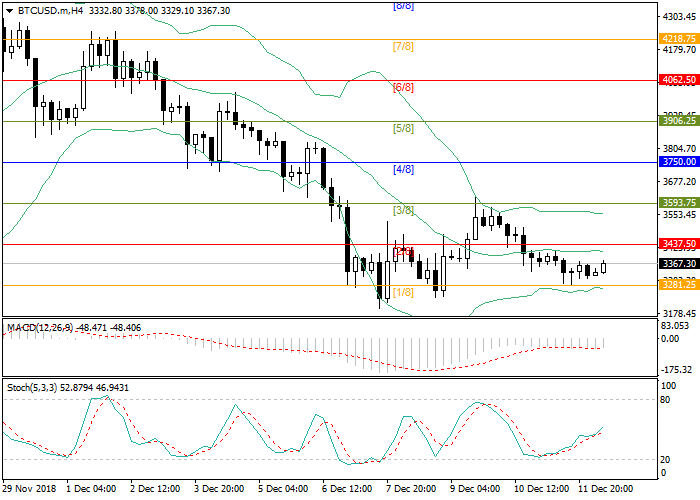Click the Stochastic 80 level label
Screen dimensions: 700x500
[x=665, y=400]
